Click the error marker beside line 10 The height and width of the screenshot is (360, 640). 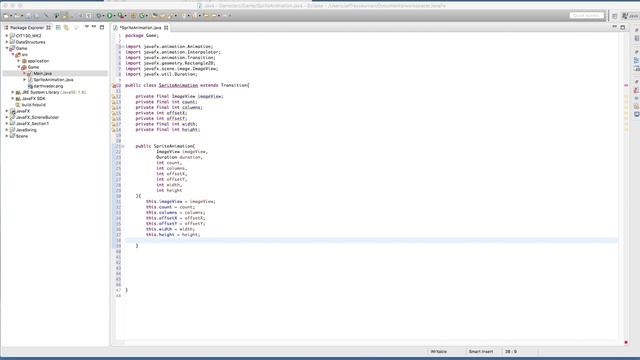coord(114,86)
